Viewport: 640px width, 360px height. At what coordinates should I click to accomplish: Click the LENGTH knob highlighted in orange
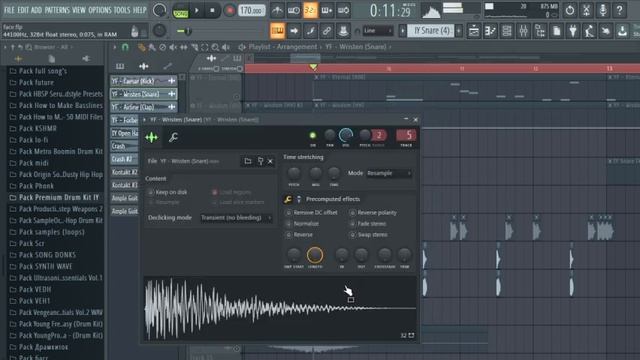[315, 255]
